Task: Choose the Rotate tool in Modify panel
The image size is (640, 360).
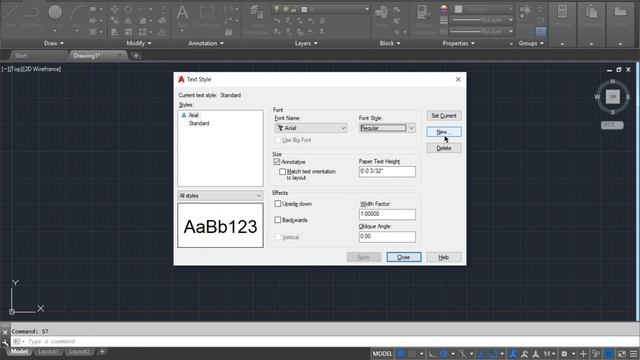Action: [x=128, y=9]
